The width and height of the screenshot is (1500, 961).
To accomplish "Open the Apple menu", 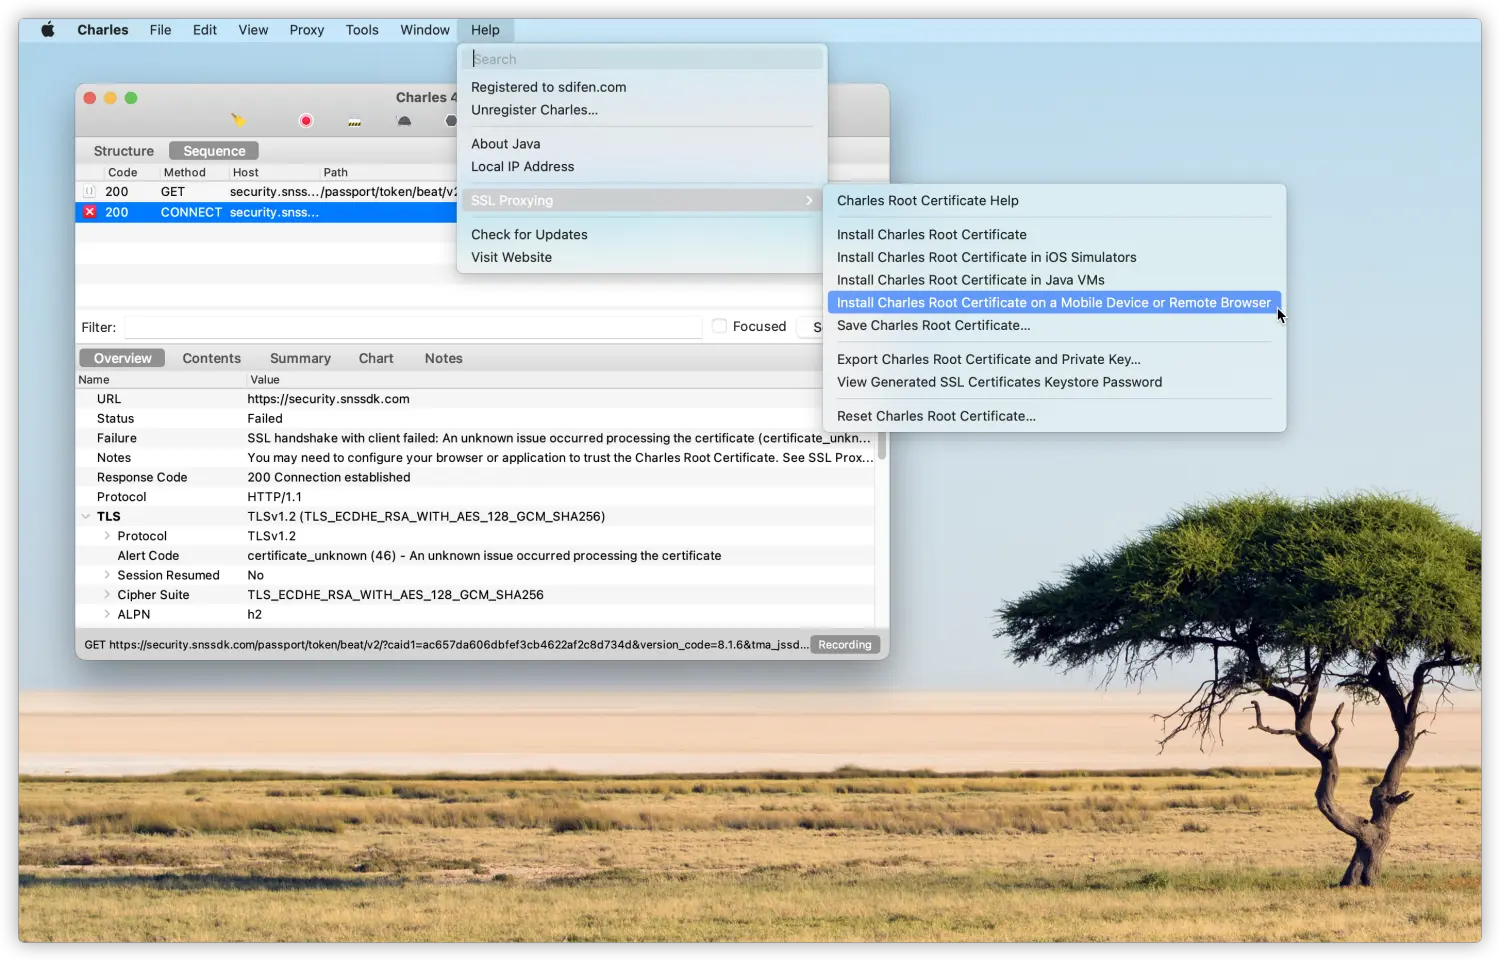I will click(x=47, y=30).
